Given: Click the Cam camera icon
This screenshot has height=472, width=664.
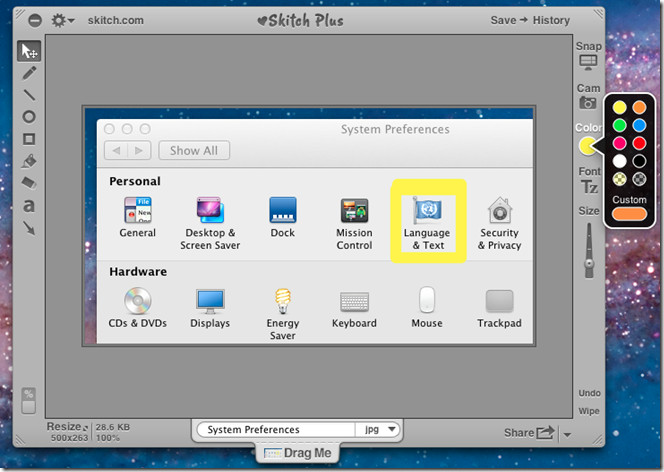Looking at the screenshot, I should (x=588, y=102).
